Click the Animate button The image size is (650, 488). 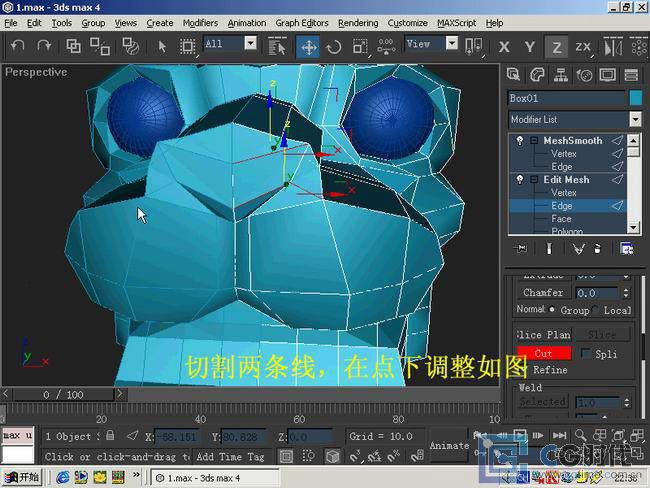click(x=449, y=445)
